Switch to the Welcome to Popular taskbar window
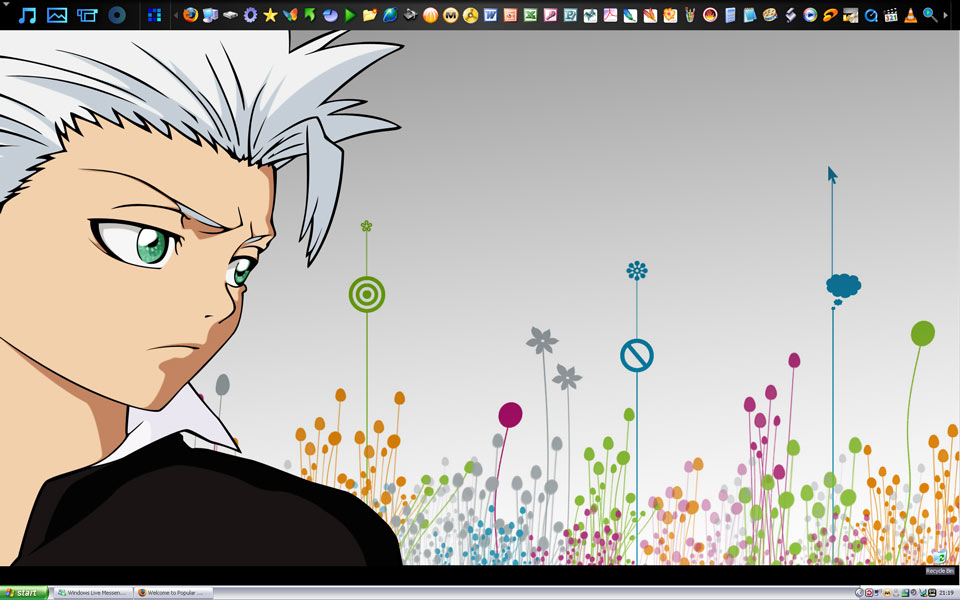The image size is (960, 600). tap(173, 593)
